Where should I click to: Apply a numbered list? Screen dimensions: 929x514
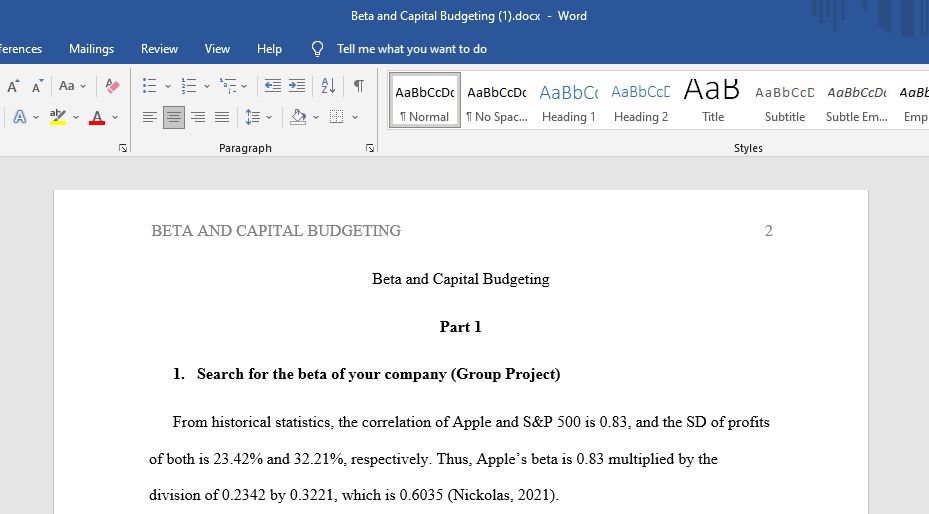[189, 86]
